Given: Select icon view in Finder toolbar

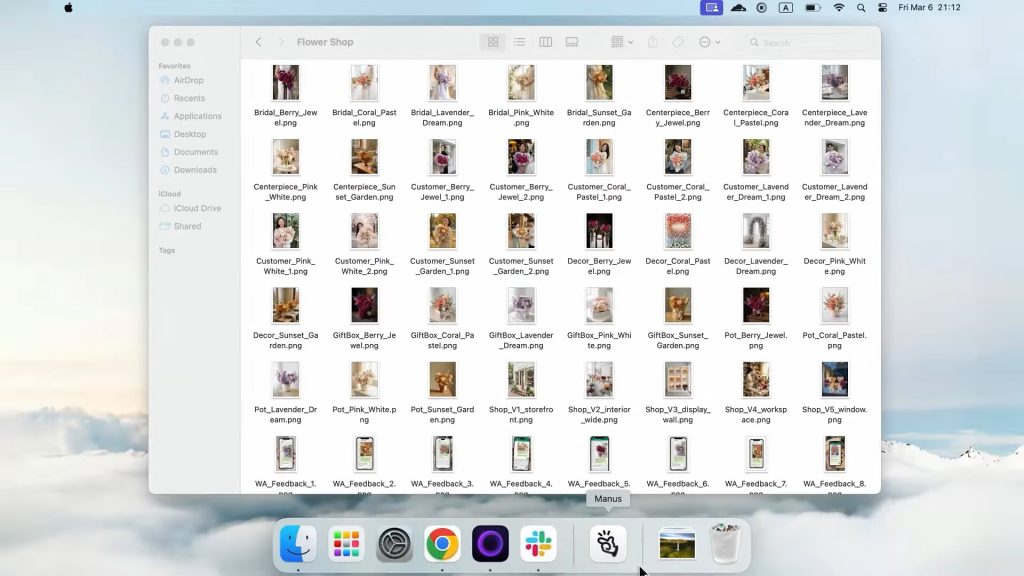Looking at the screenshot, I should tap(492, 42).
